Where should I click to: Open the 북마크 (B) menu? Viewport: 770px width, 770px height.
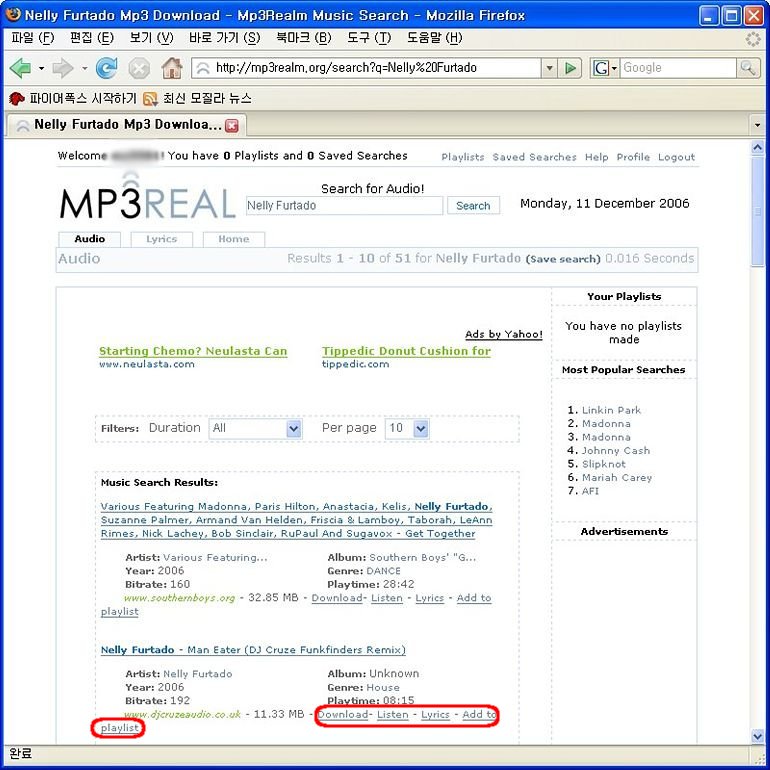pos(304,38)
